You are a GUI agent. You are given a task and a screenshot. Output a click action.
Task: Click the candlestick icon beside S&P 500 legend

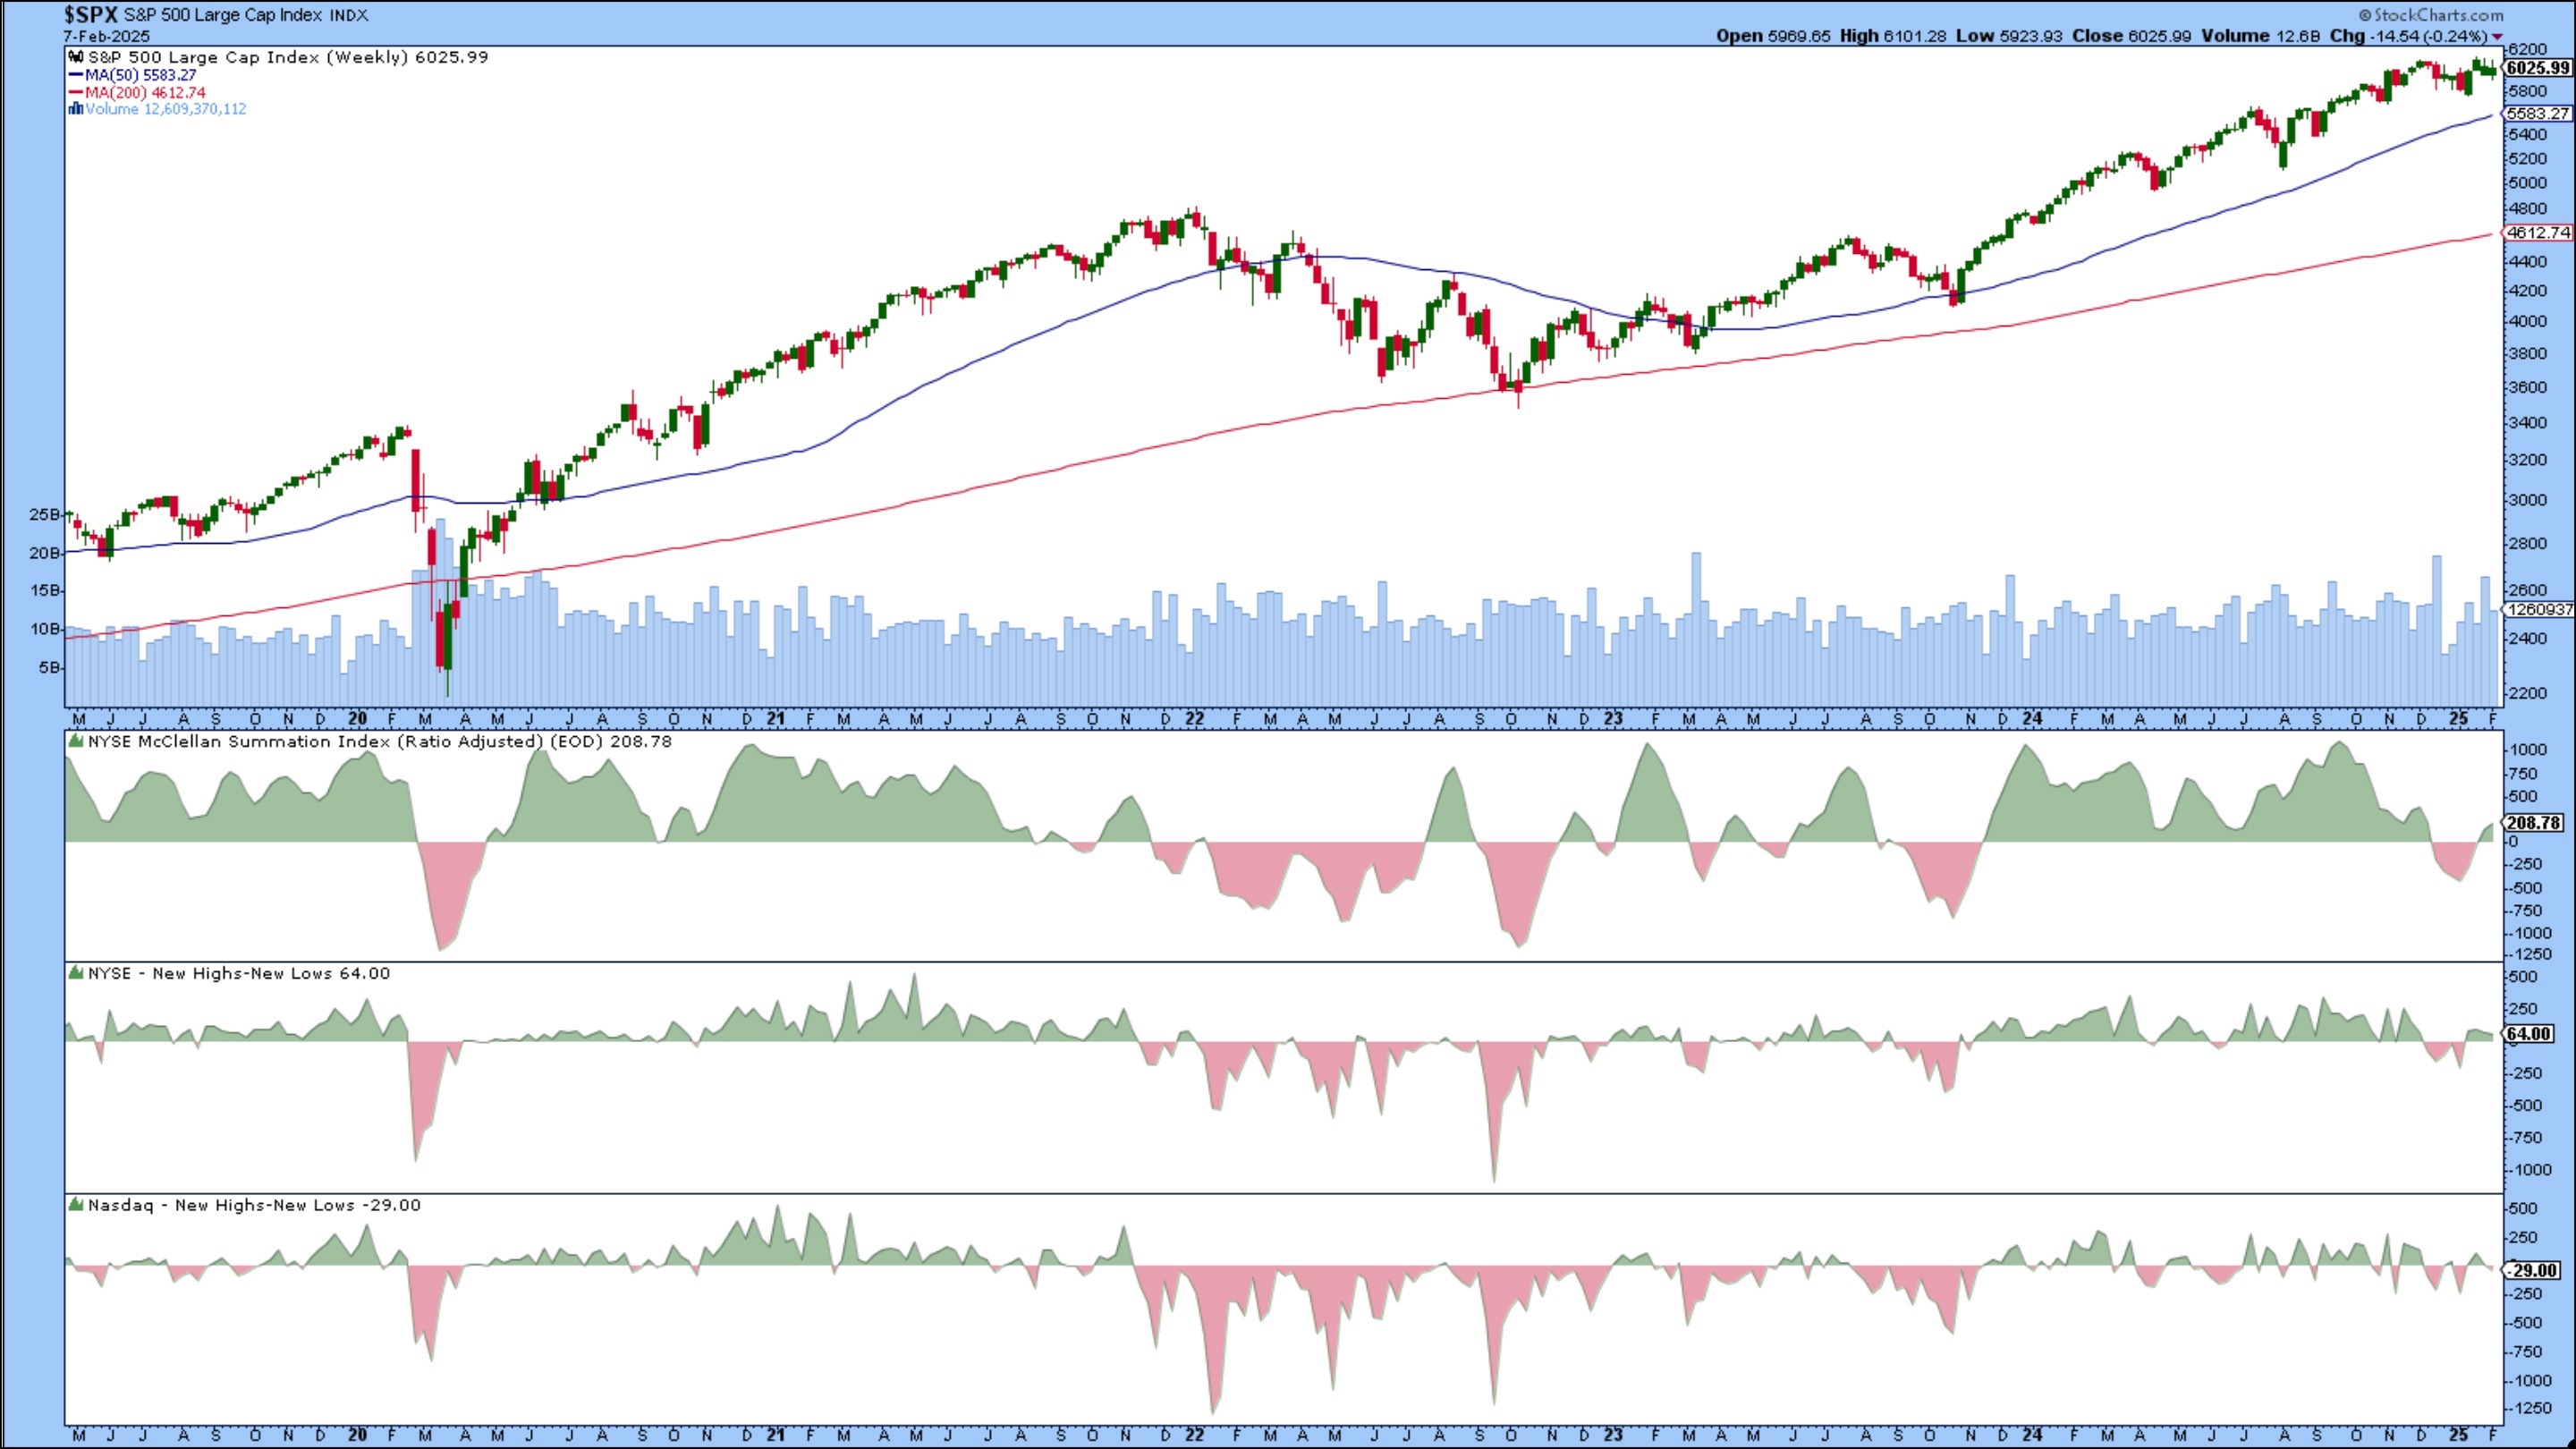tap(76, 58)
